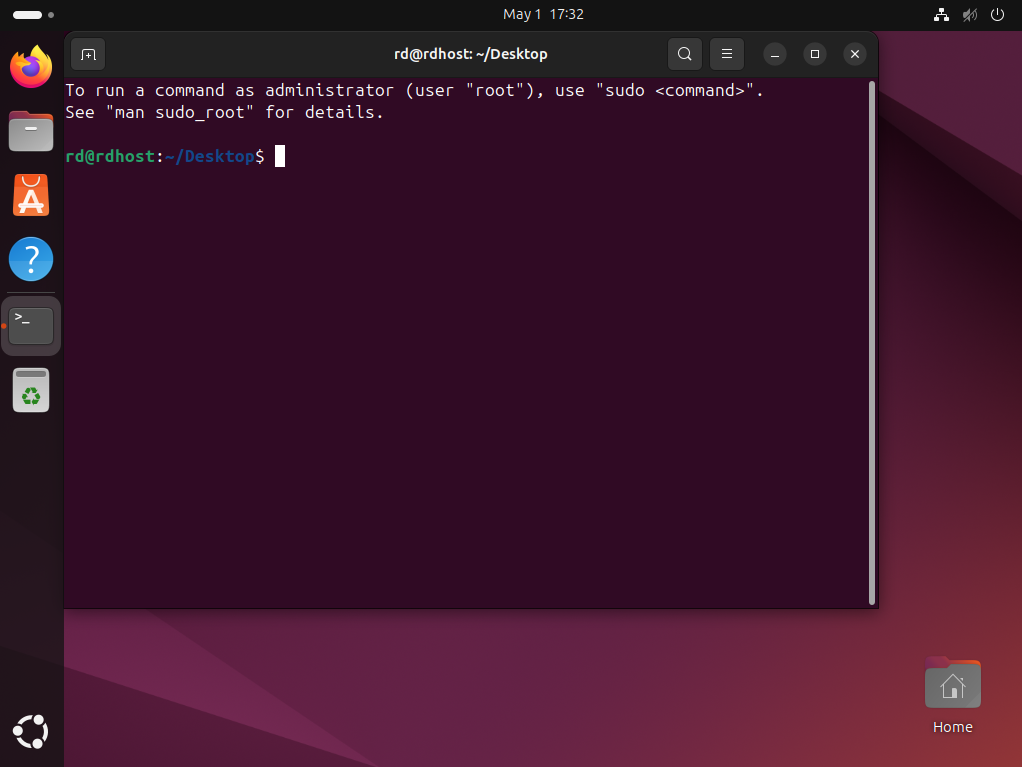Open the Help icon in dock

tap(31, 259)
